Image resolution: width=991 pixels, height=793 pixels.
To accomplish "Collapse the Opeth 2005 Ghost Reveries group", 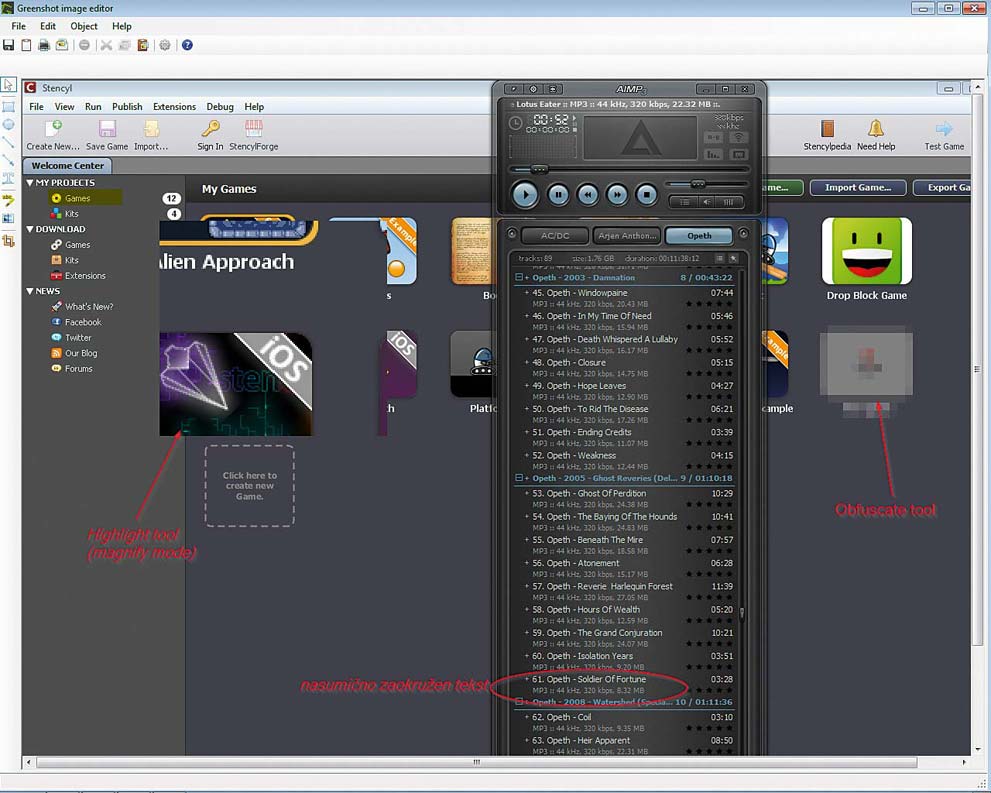I will click(519, 478).
